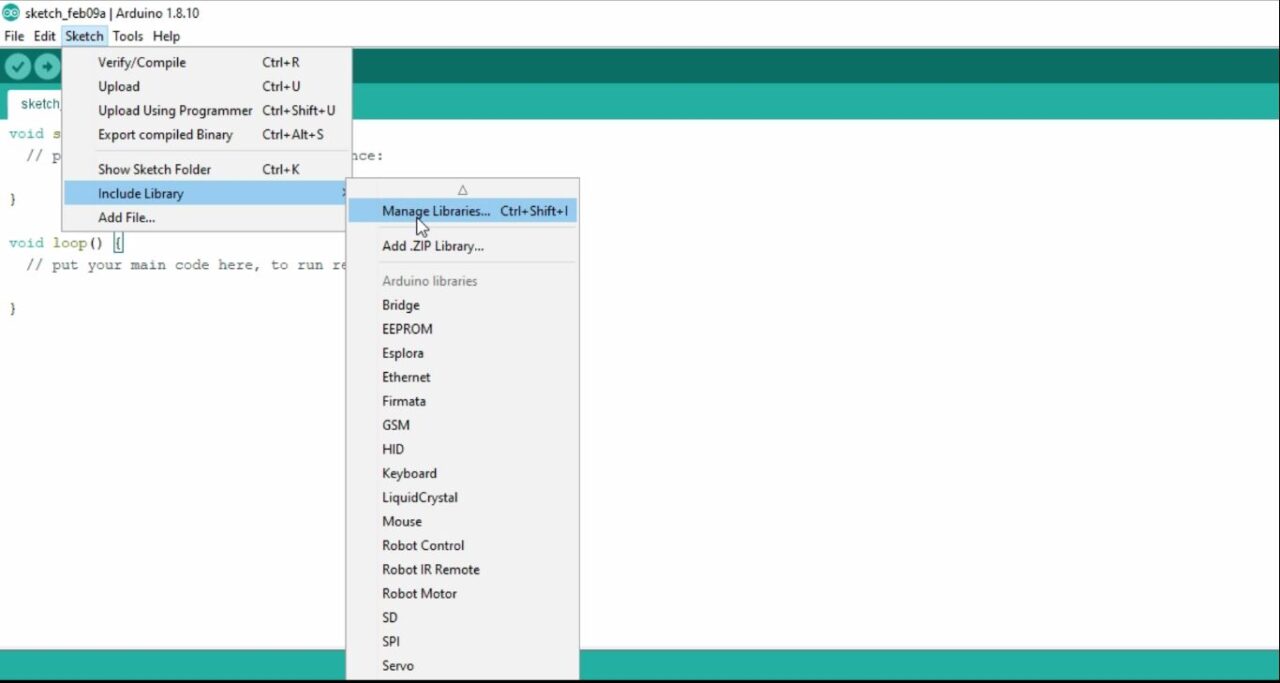Include the Keyboard library
Screen dimensions: 1280x683
click(x=462, y=473)
